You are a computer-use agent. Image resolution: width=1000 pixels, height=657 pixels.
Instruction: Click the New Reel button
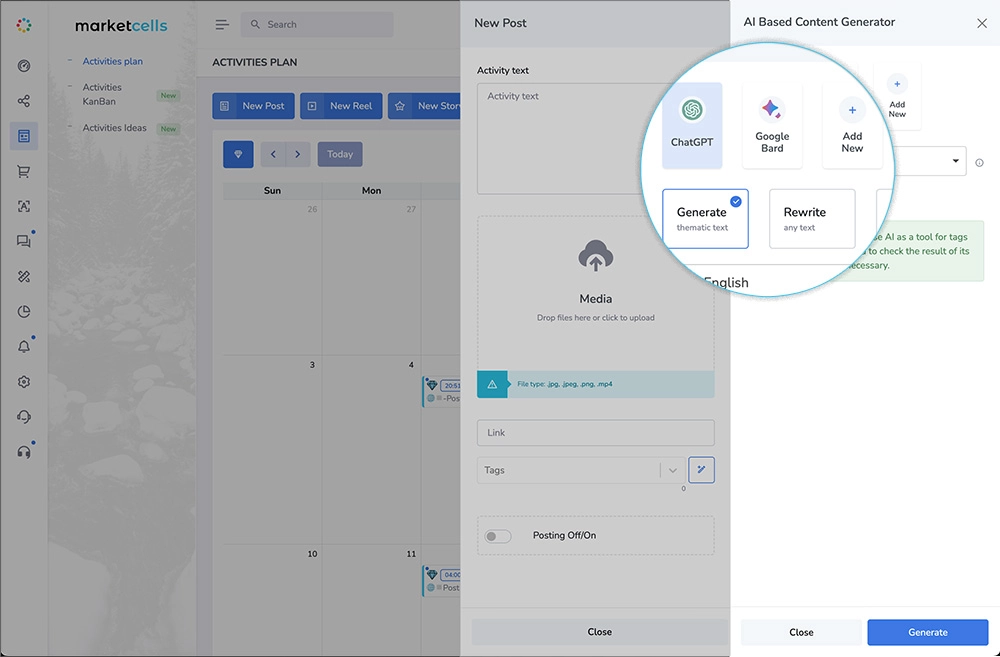pos(341,106)
